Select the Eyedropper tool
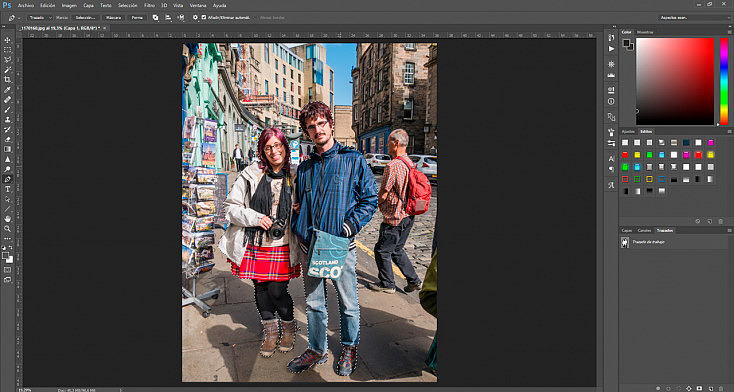The height and width of the screenshot is (392, 734). 7,89
